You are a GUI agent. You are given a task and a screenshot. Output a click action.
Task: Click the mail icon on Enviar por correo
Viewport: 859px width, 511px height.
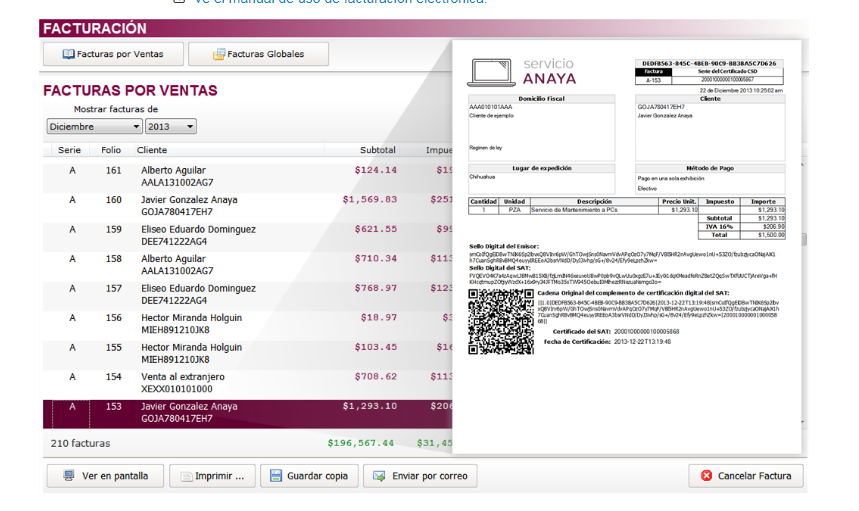point(379,476)
